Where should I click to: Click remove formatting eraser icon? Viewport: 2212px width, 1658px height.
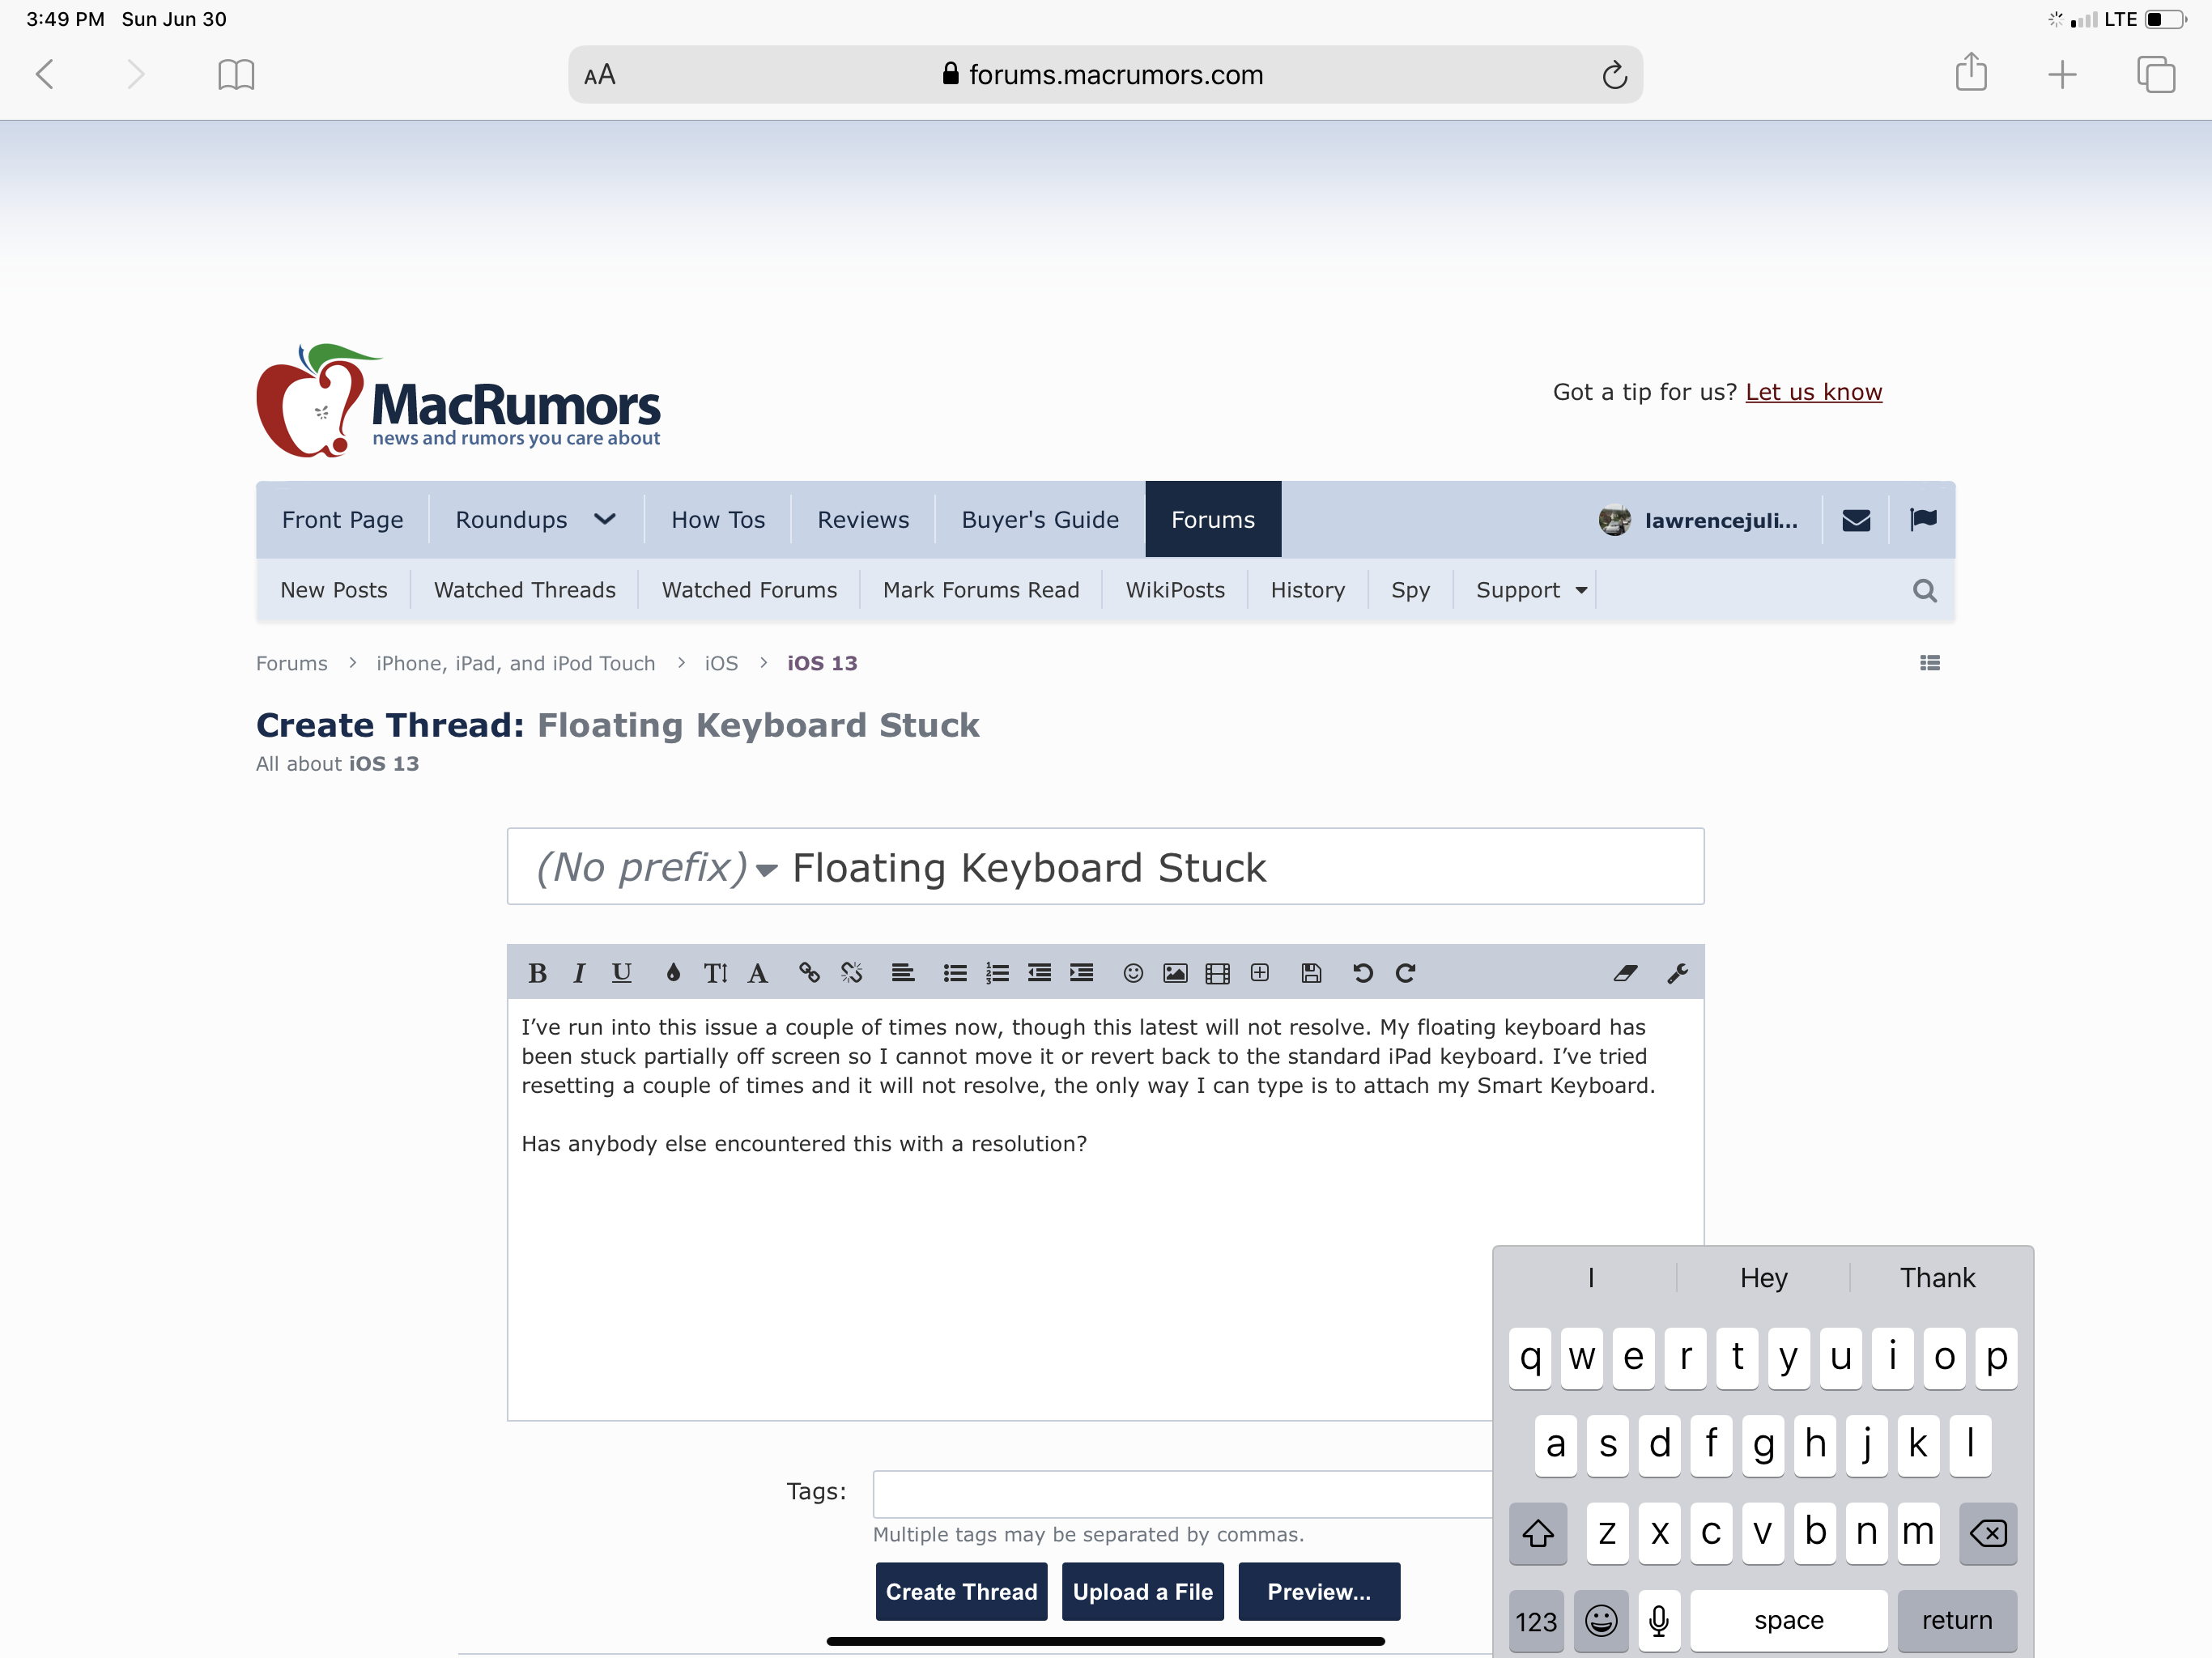tap(1625, 973)
